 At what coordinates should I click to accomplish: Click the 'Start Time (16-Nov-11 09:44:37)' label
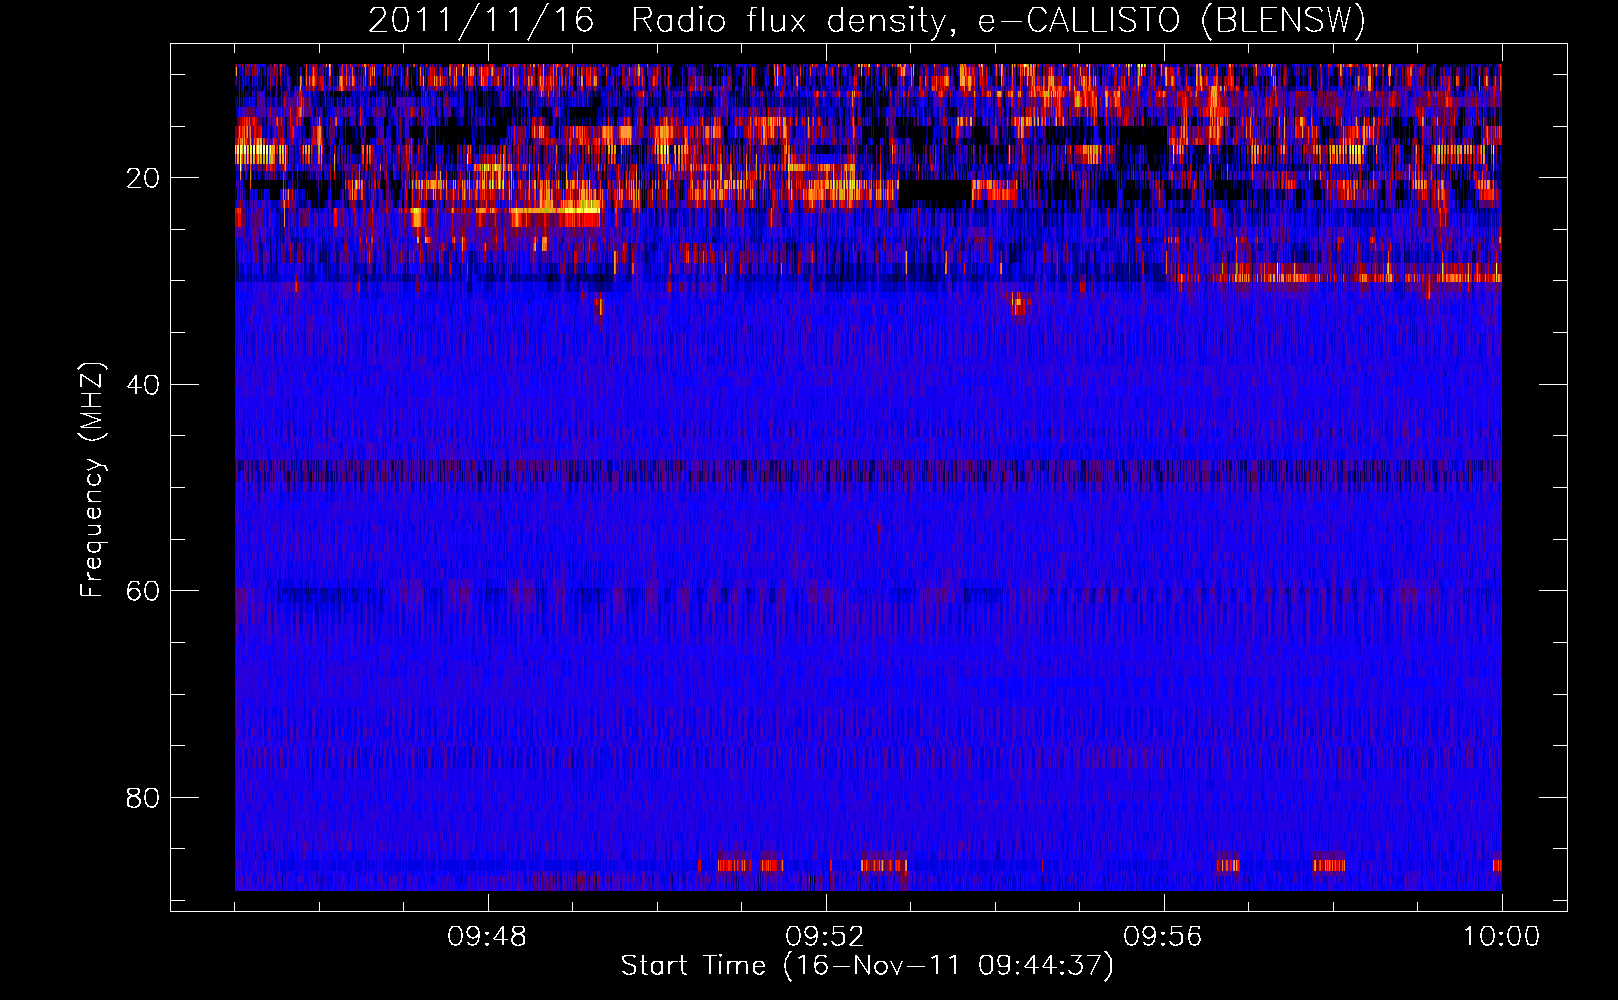pos(867,966)
